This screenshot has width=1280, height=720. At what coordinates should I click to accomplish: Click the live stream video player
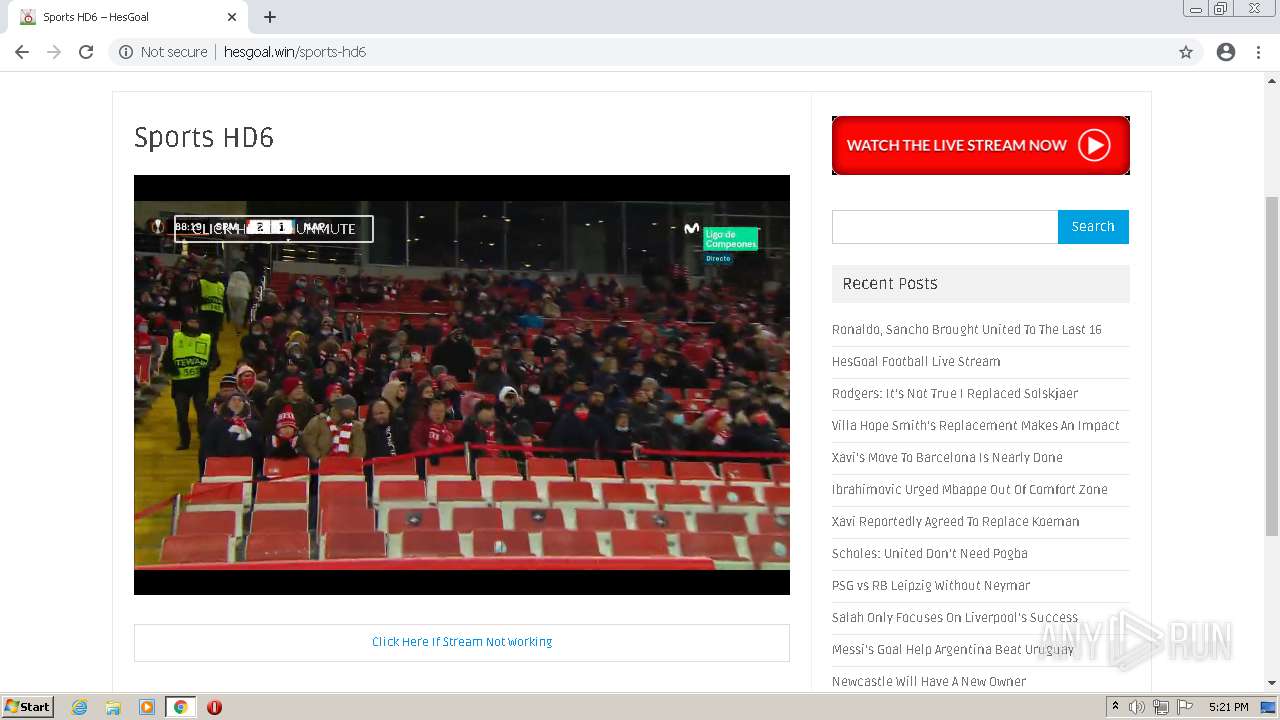[x=462, y=385]
